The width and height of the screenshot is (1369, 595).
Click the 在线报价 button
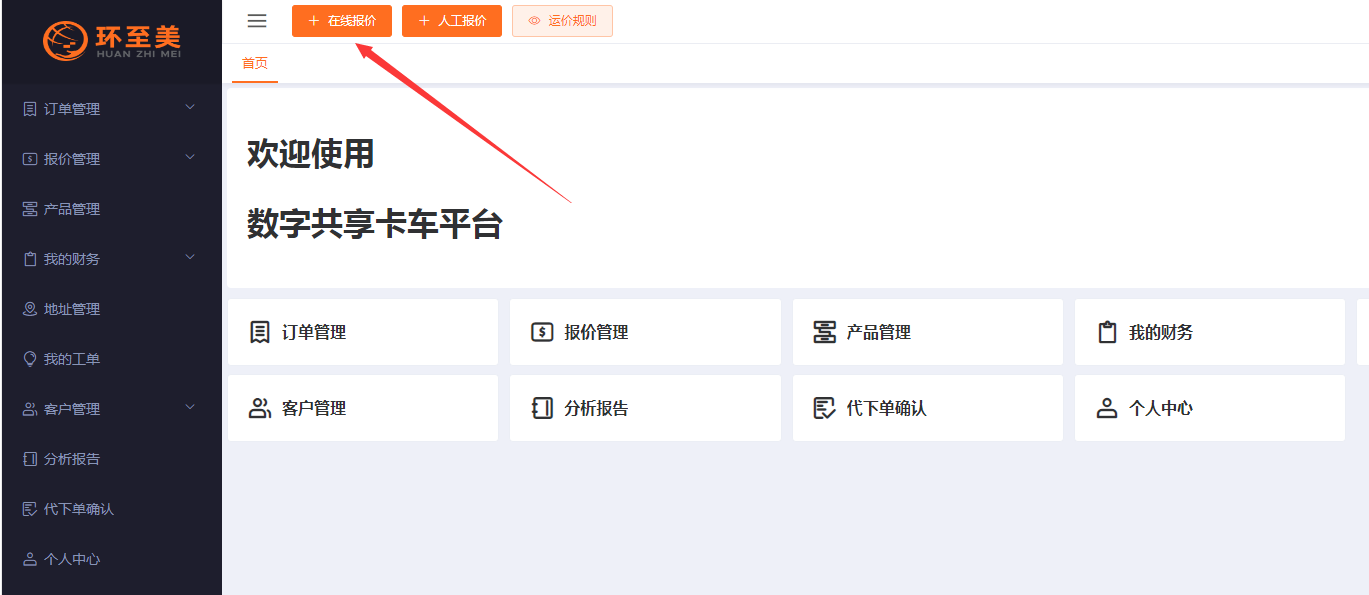click(342, 21)
